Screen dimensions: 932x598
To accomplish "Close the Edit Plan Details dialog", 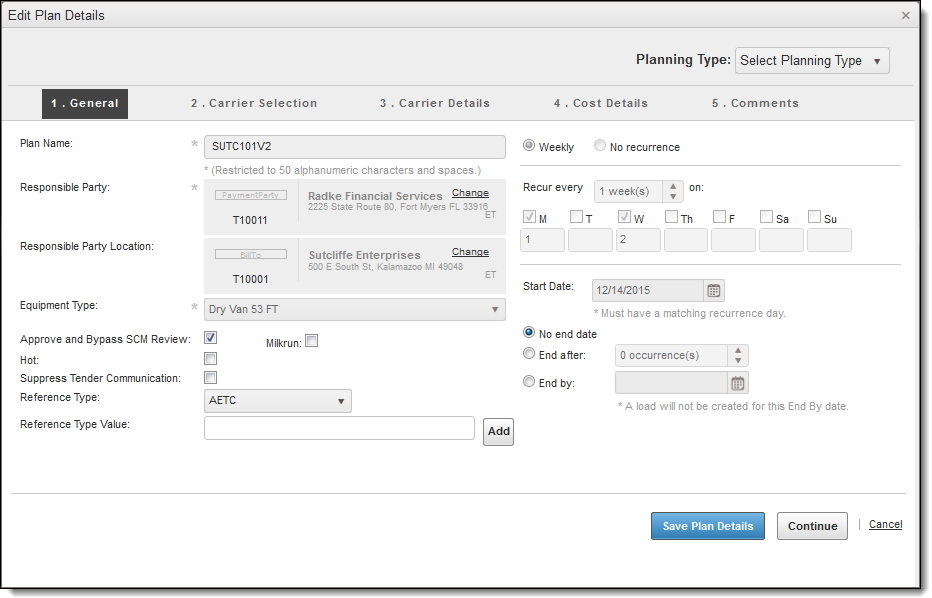I will [906, 16].
